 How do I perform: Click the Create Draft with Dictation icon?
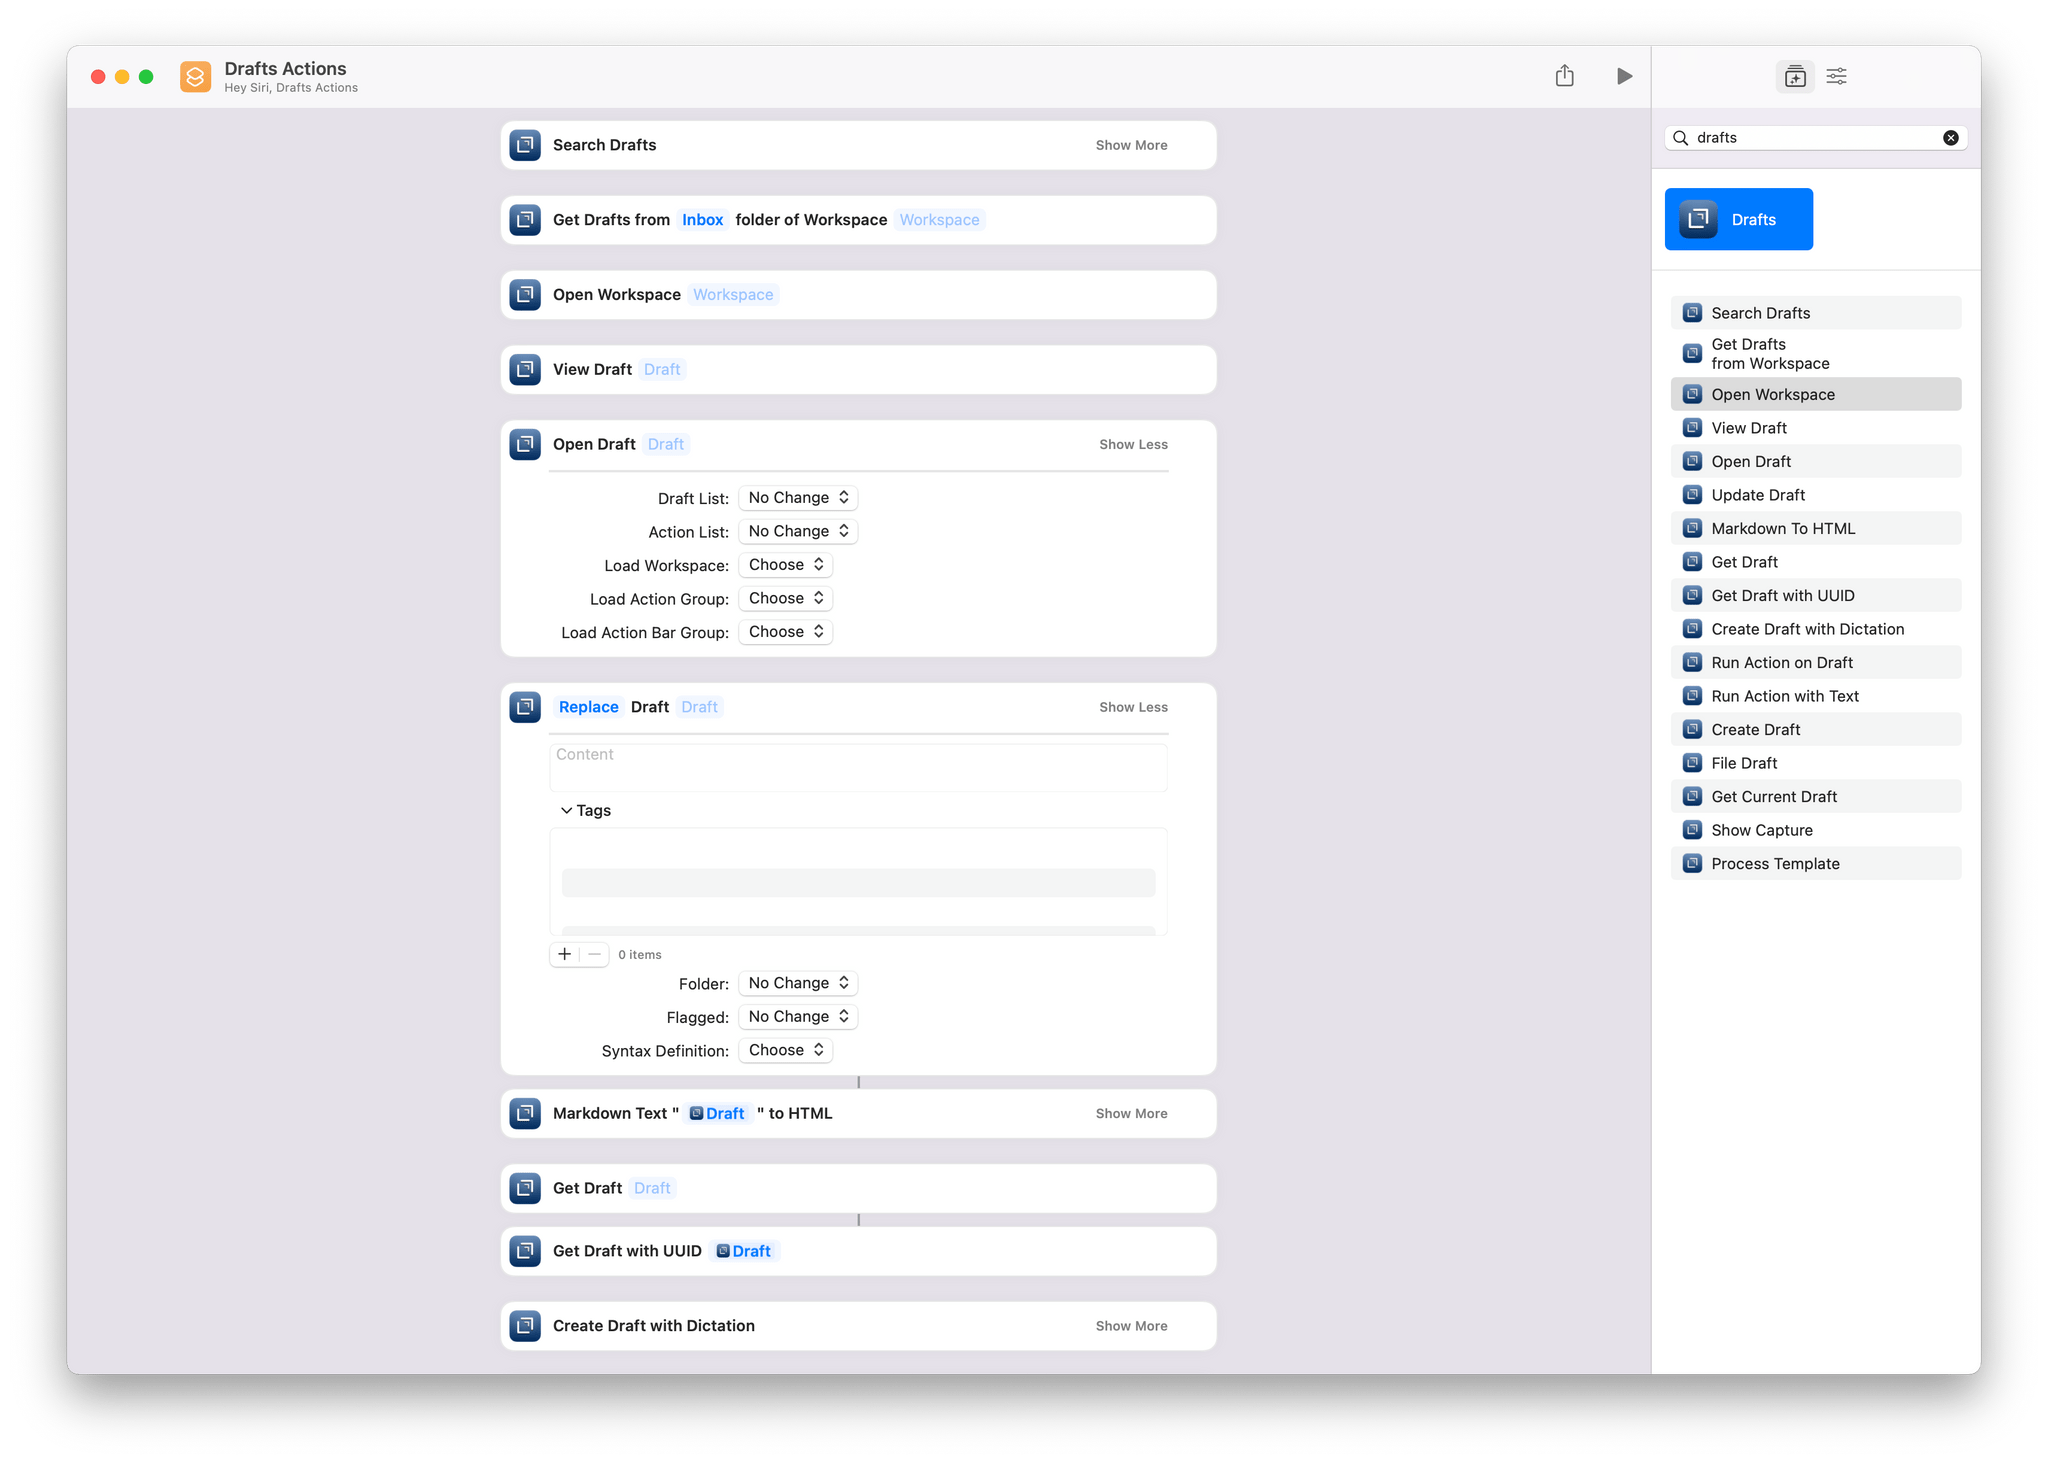click(1689, 629)
